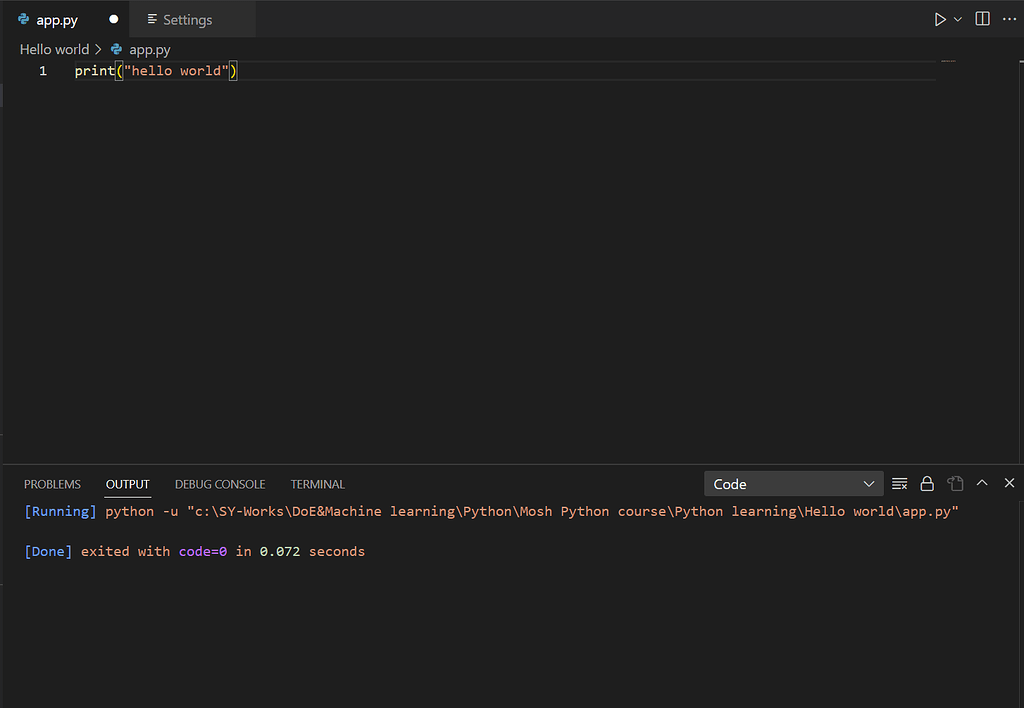The width and height of the screenshot is (1024, 708).
Task: Click the Settings gear tab icon
Action: click(154, 18)
